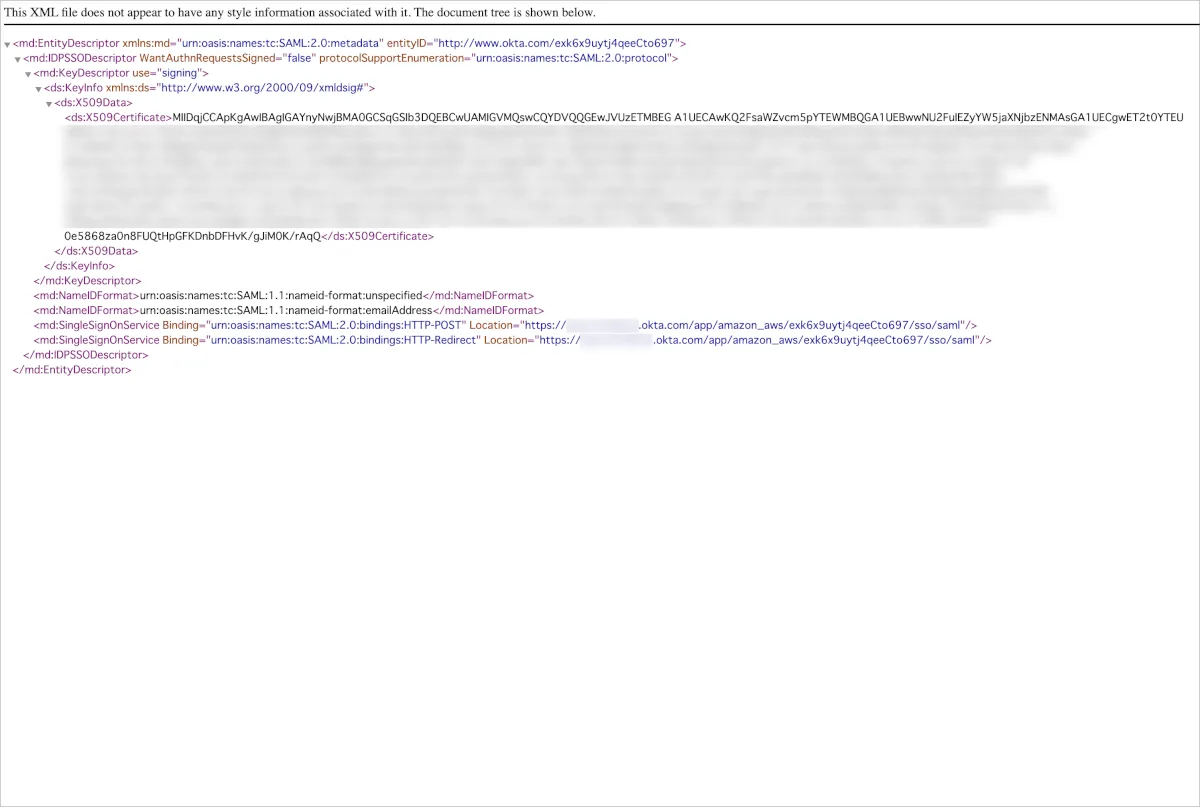Viewport: 1200px width, 807px height.
Task: Click the protocolSupportEnumeration value urn:oasis:names:tc:SAML:2.0:protocol
Action: (x=571, y=59)
